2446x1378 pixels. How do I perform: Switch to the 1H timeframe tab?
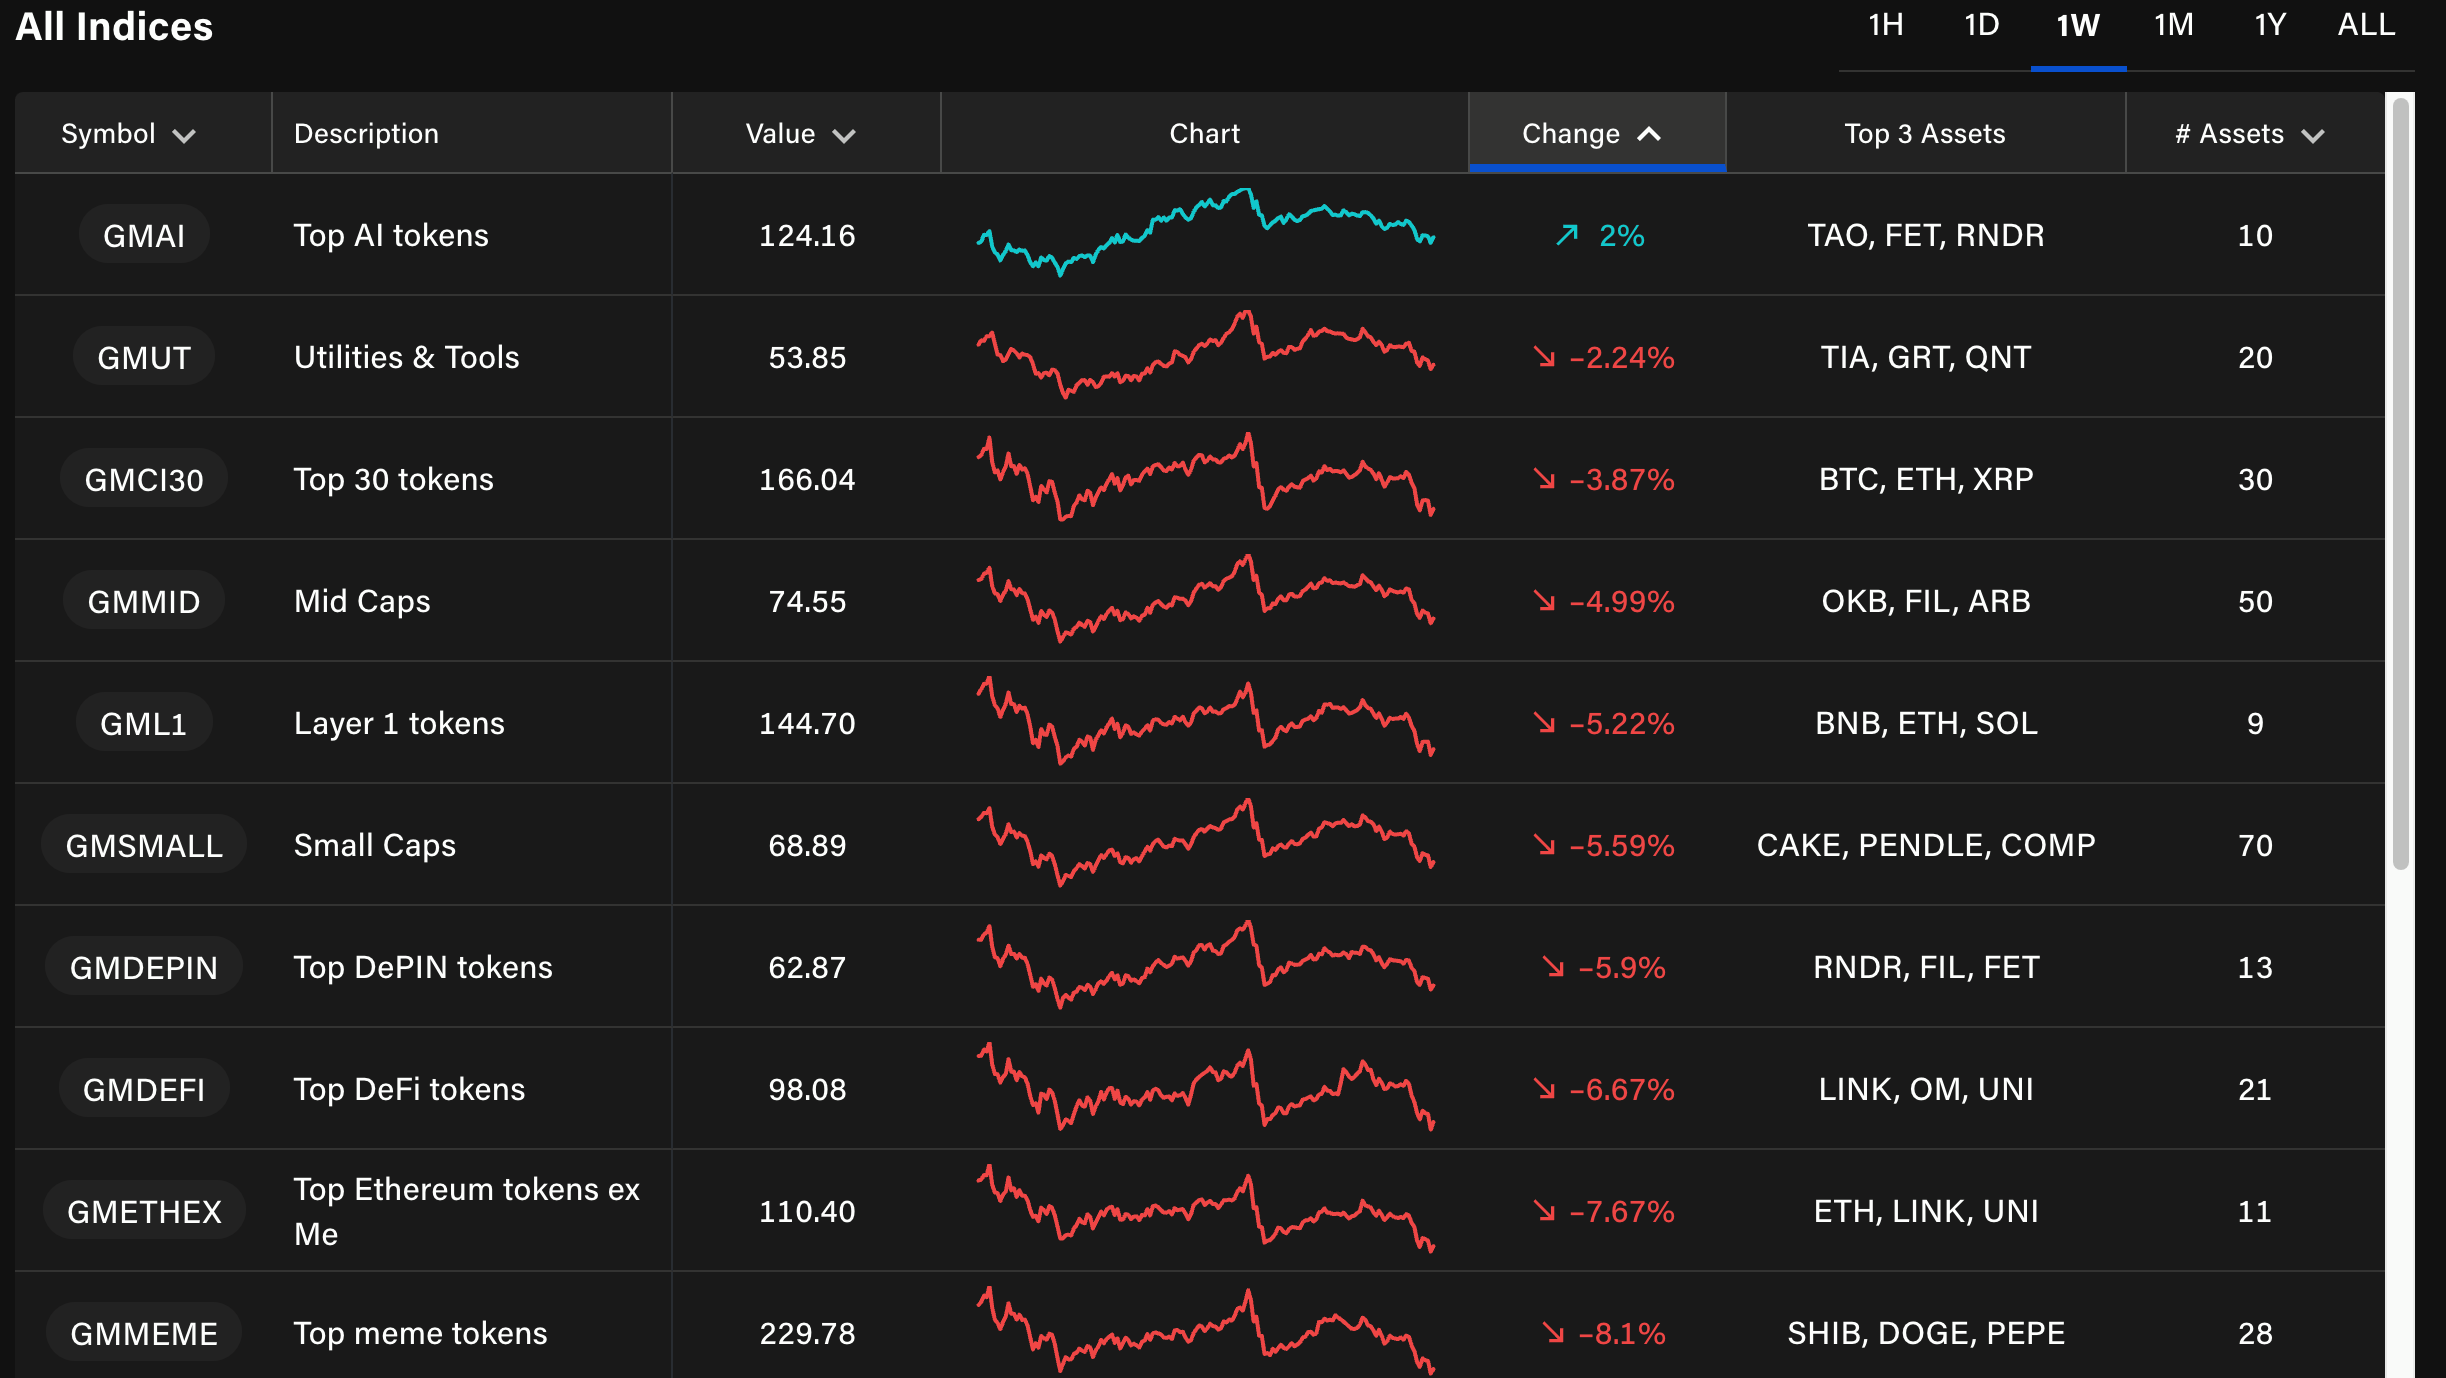[x=1885, y=25]
